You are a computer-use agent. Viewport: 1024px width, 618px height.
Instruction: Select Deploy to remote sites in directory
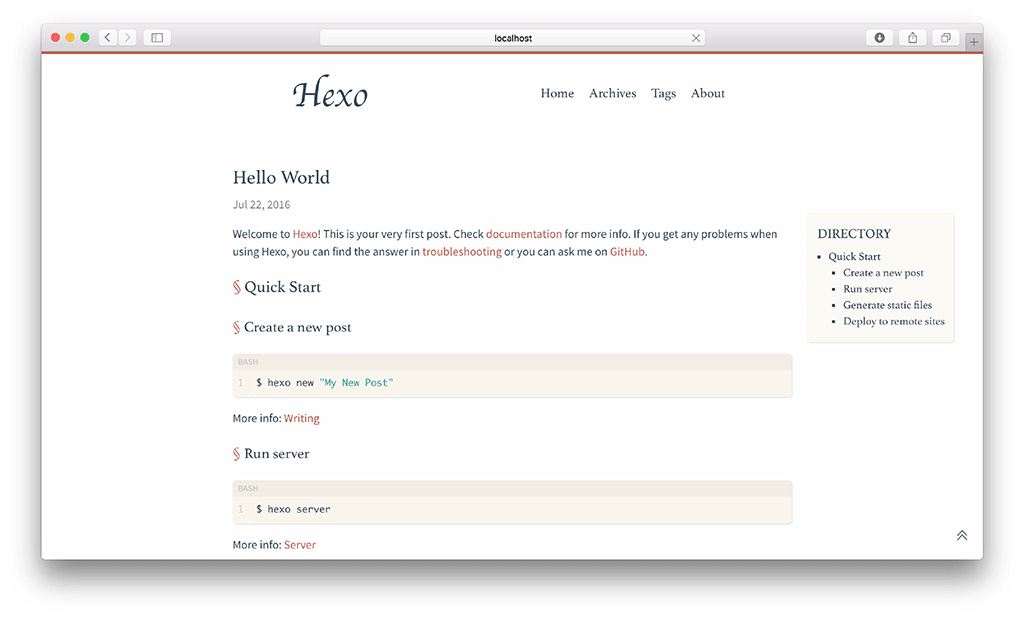[x=893, y=321]
